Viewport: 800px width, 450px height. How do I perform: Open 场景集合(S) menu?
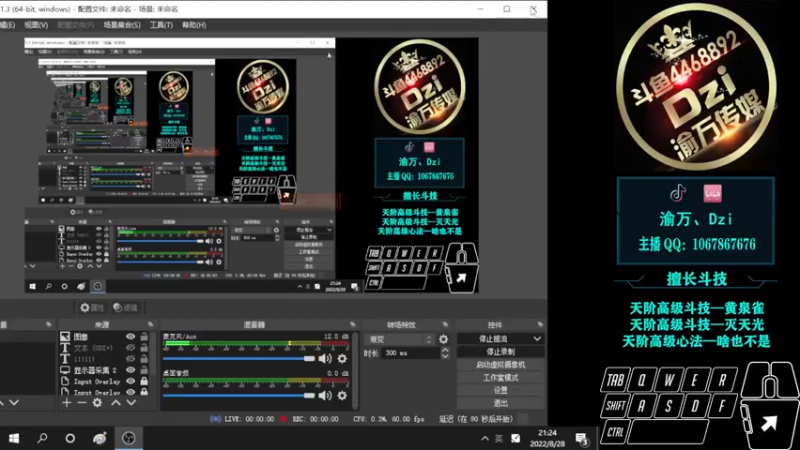122,25
